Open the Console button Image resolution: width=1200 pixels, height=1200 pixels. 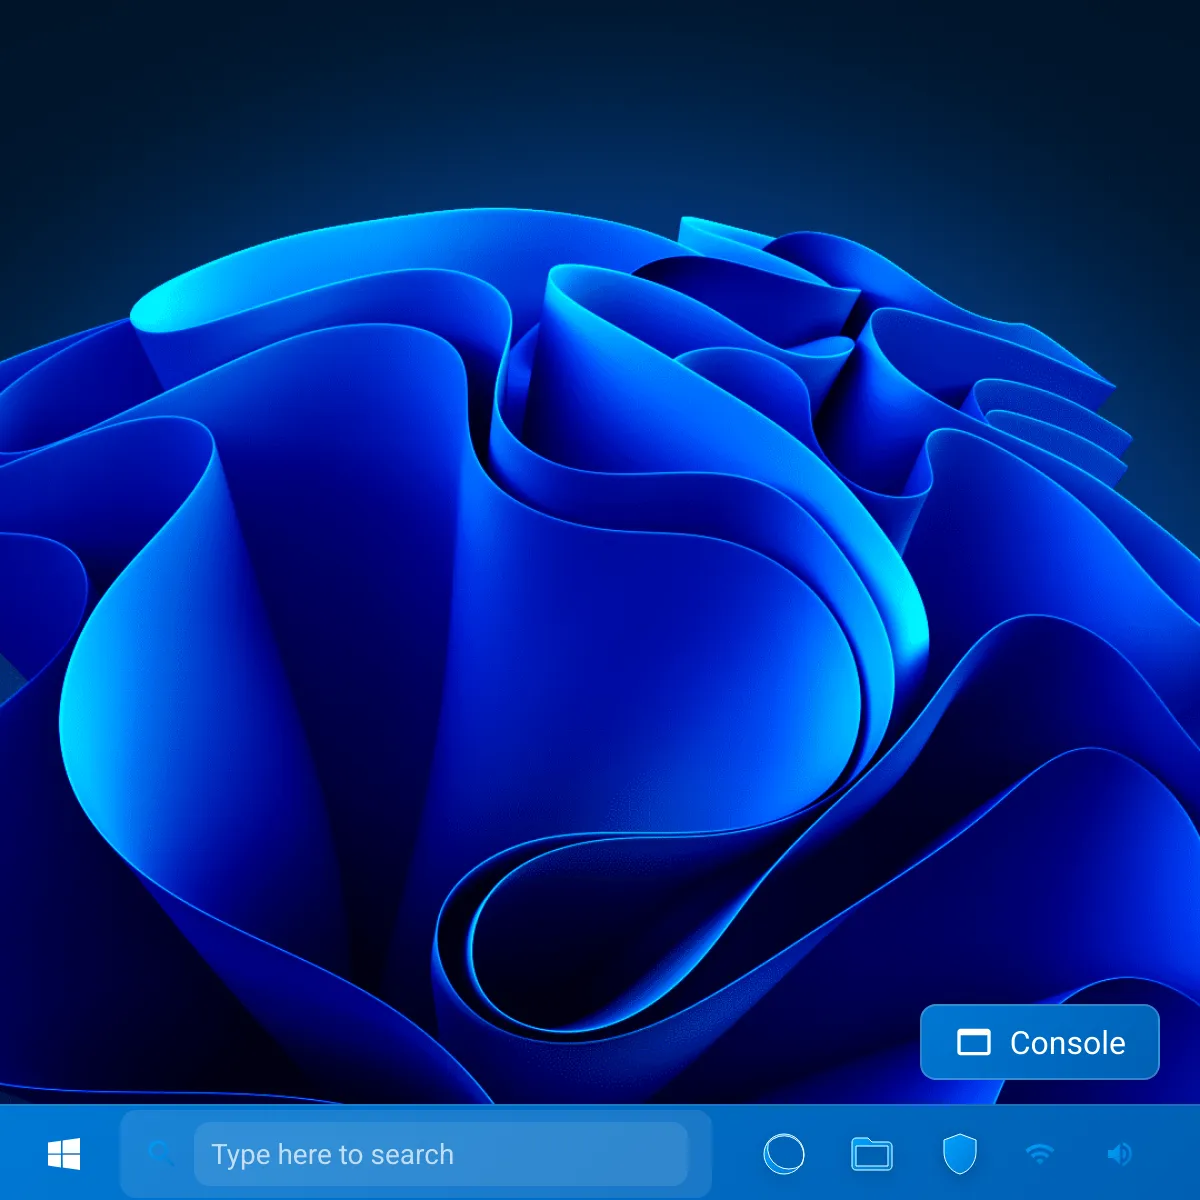[1040, 1042]
